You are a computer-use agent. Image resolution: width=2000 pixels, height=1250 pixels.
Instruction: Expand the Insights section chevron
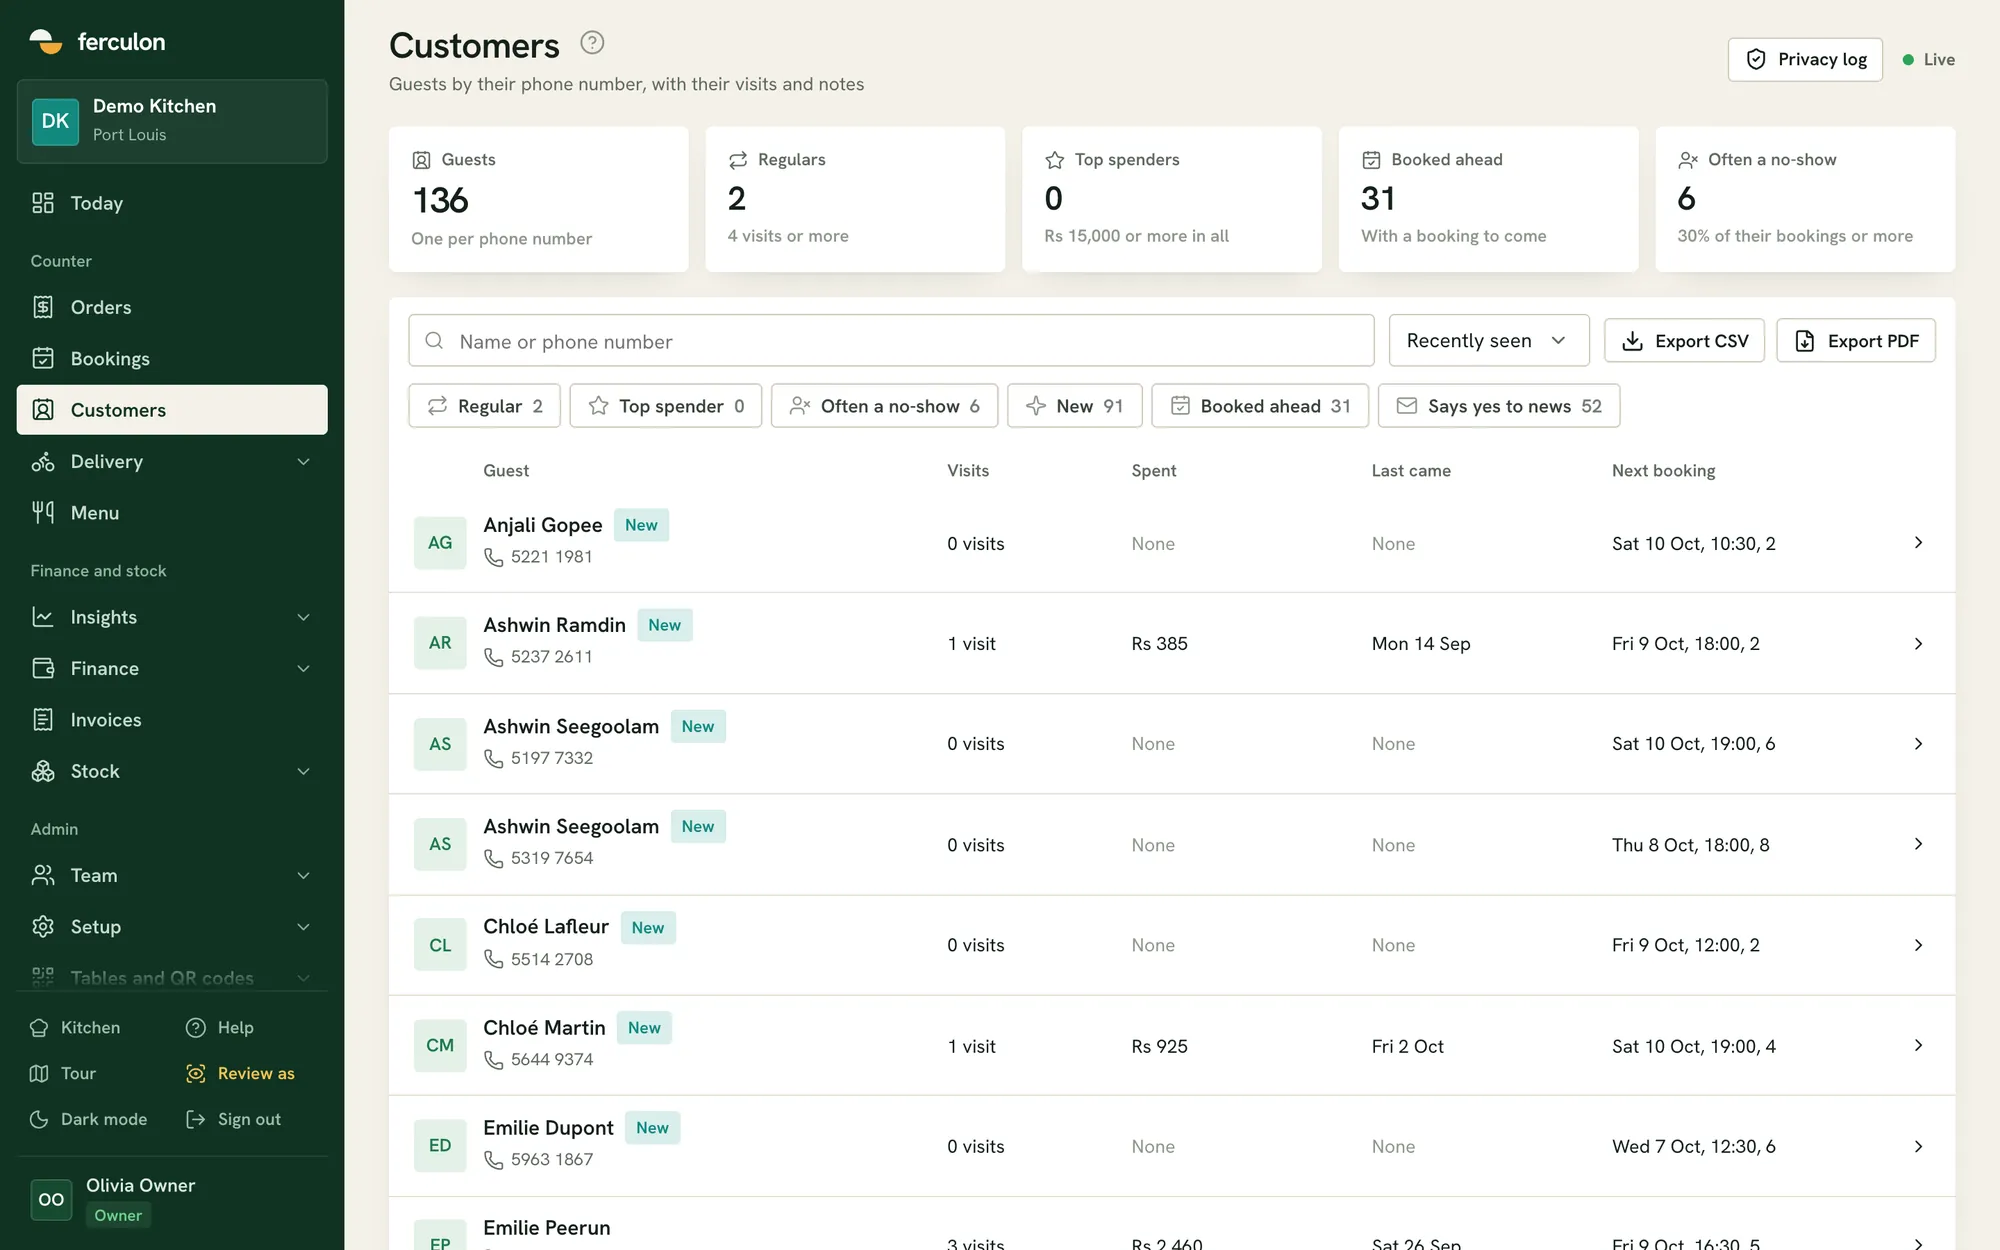tap(304, 617)
